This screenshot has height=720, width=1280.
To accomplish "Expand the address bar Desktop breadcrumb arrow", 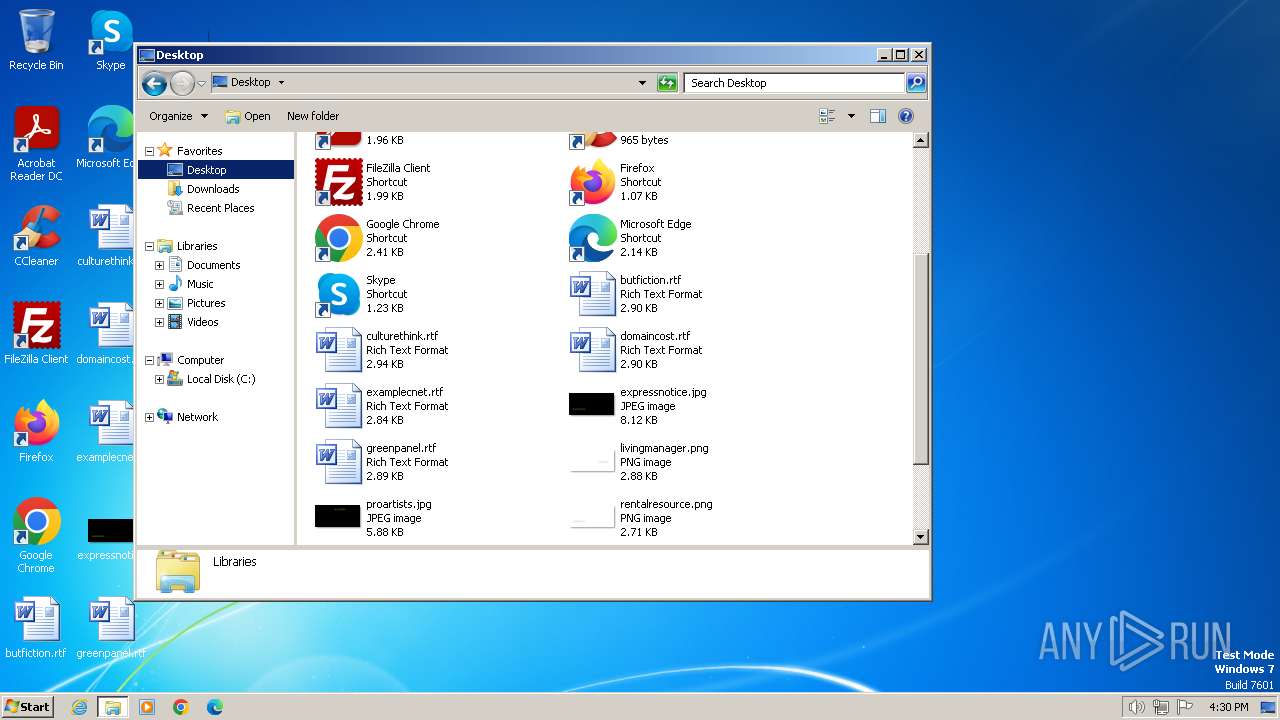I will 281,83.
